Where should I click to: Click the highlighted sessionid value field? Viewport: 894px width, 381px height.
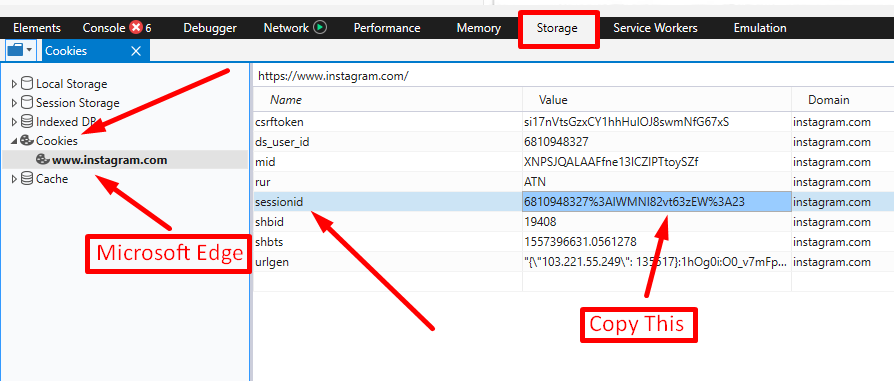[657, 201]
